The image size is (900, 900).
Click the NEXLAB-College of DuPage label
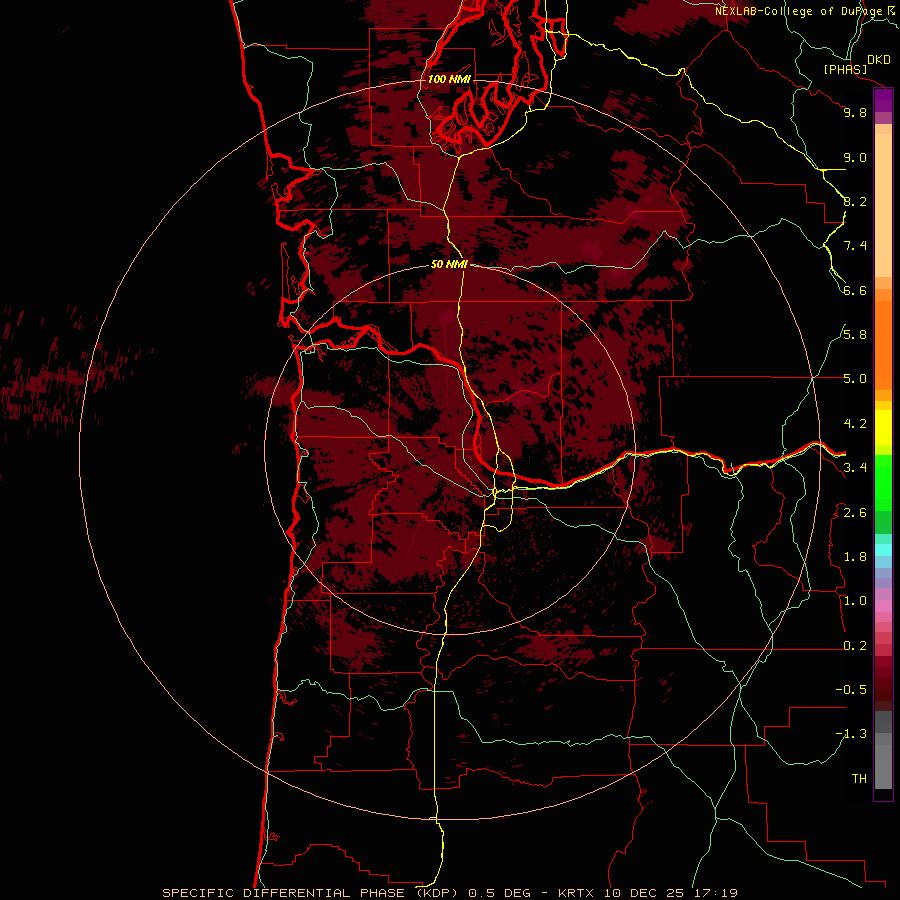pos(799,11)
